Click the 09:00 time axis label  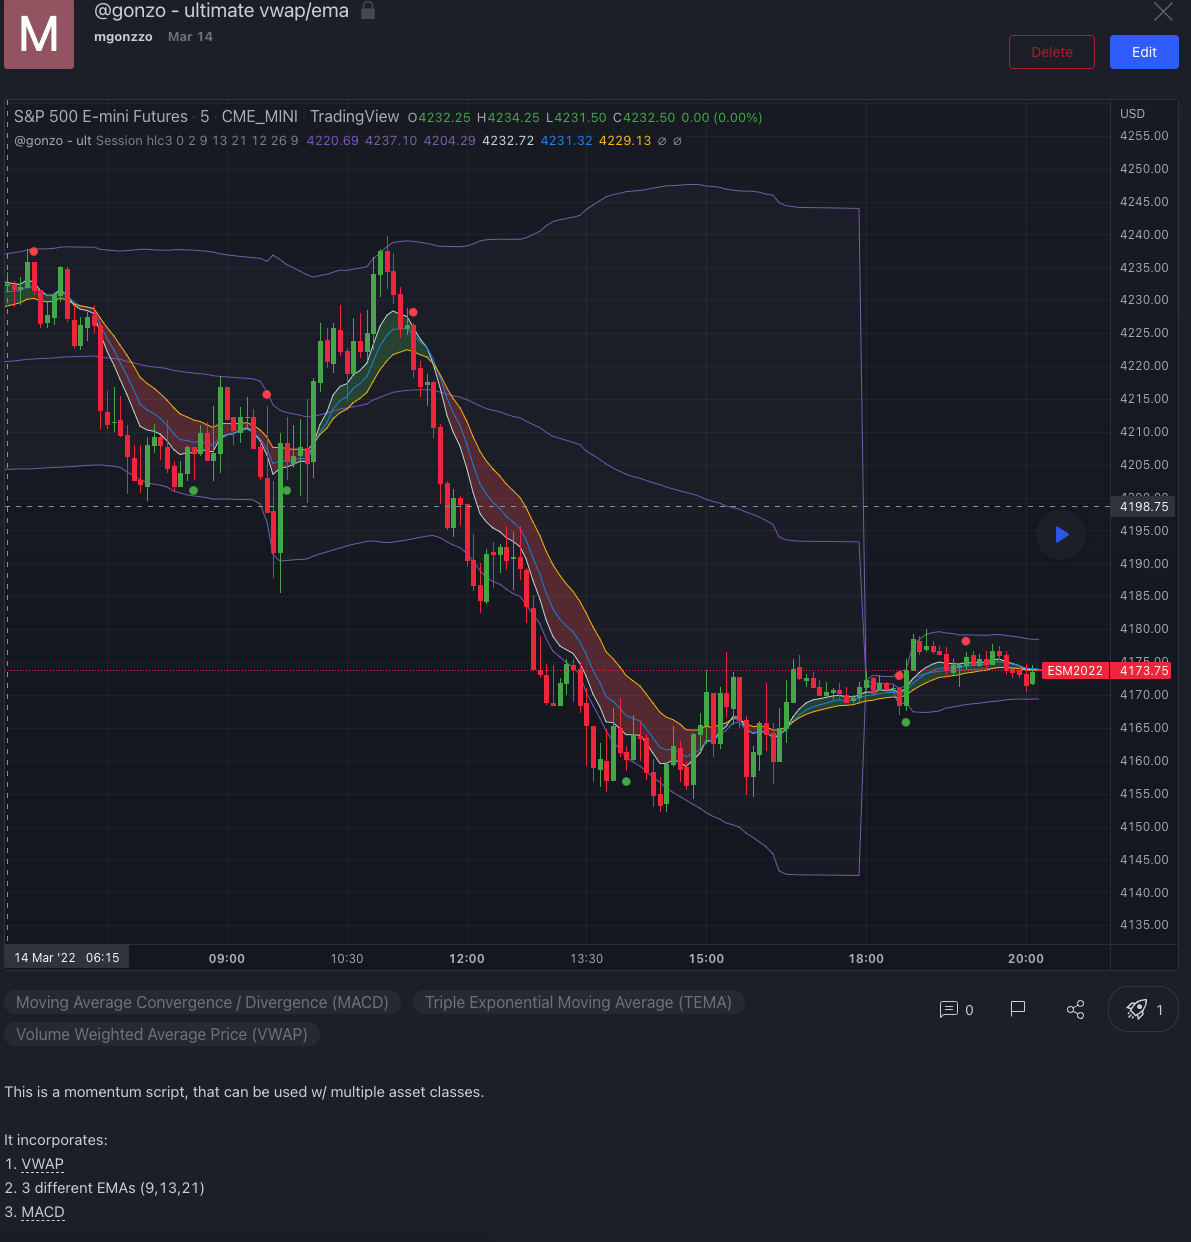tap(227, 958)
